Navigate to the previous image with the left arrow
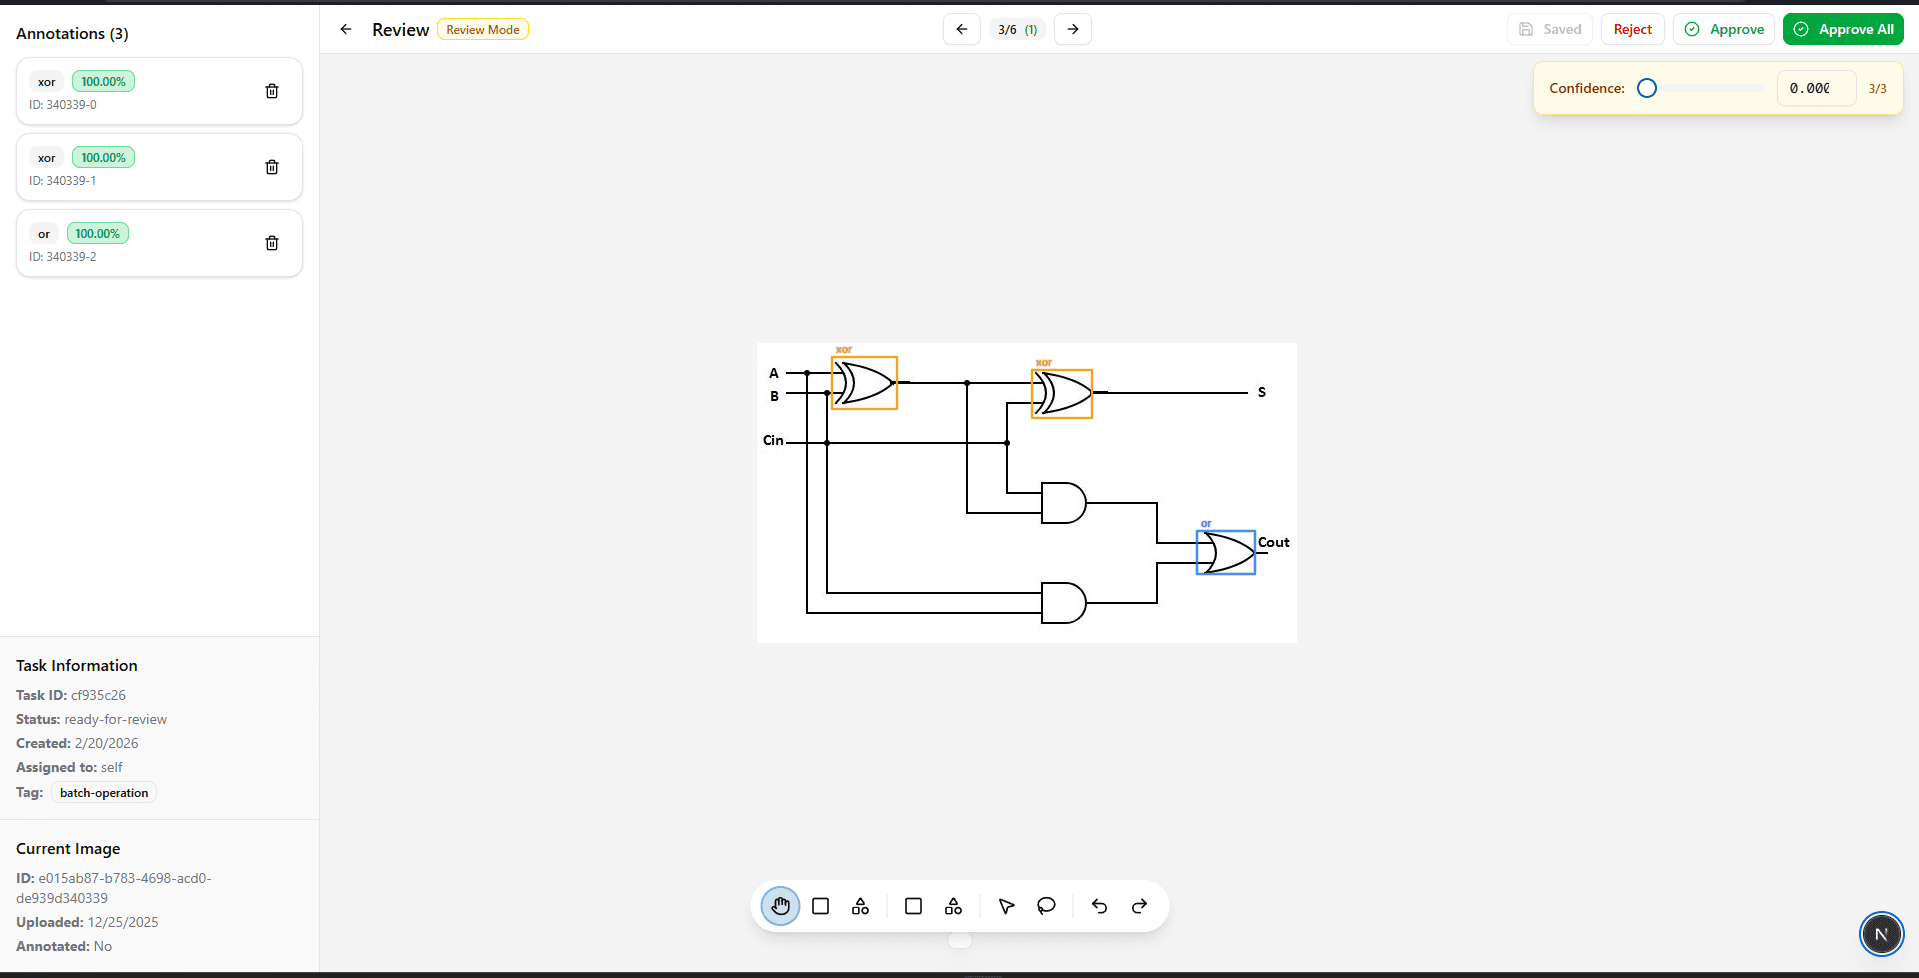Screen dimensions: 1919x978 961,29
